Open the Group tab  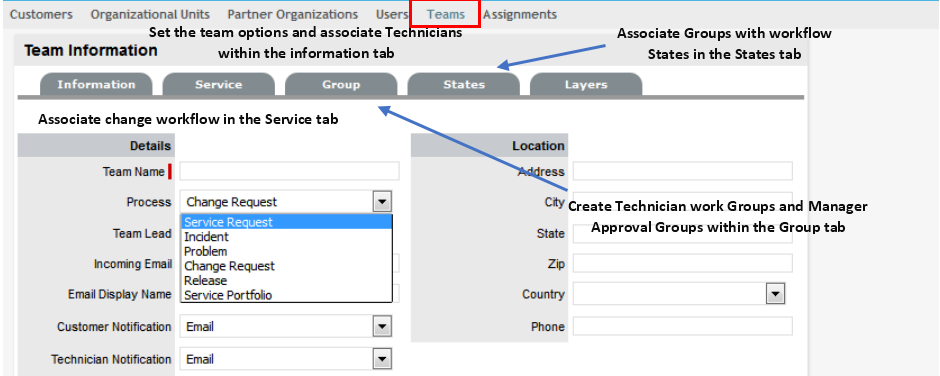341,85
